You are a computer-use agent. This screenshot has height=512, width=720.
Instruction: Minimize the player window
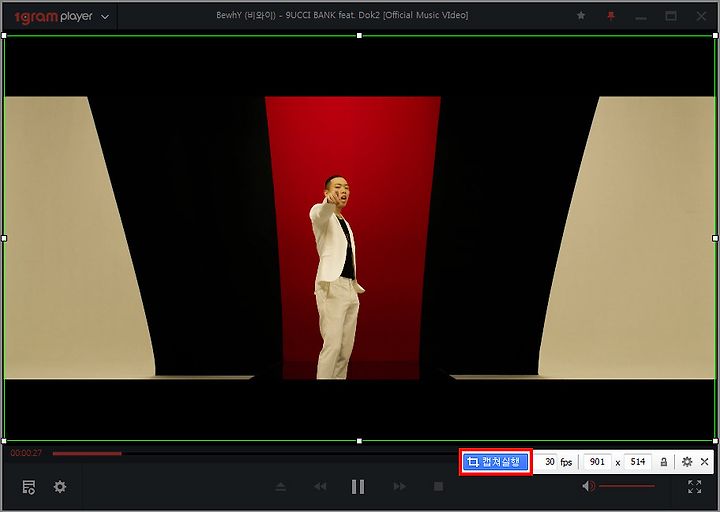coord(641,18)
